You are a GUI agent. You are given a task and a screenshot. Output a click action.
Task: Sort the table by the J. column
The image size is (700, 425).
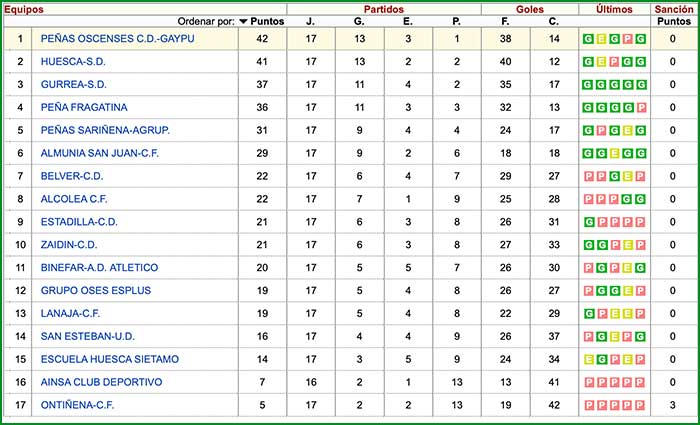pos(310,21)
